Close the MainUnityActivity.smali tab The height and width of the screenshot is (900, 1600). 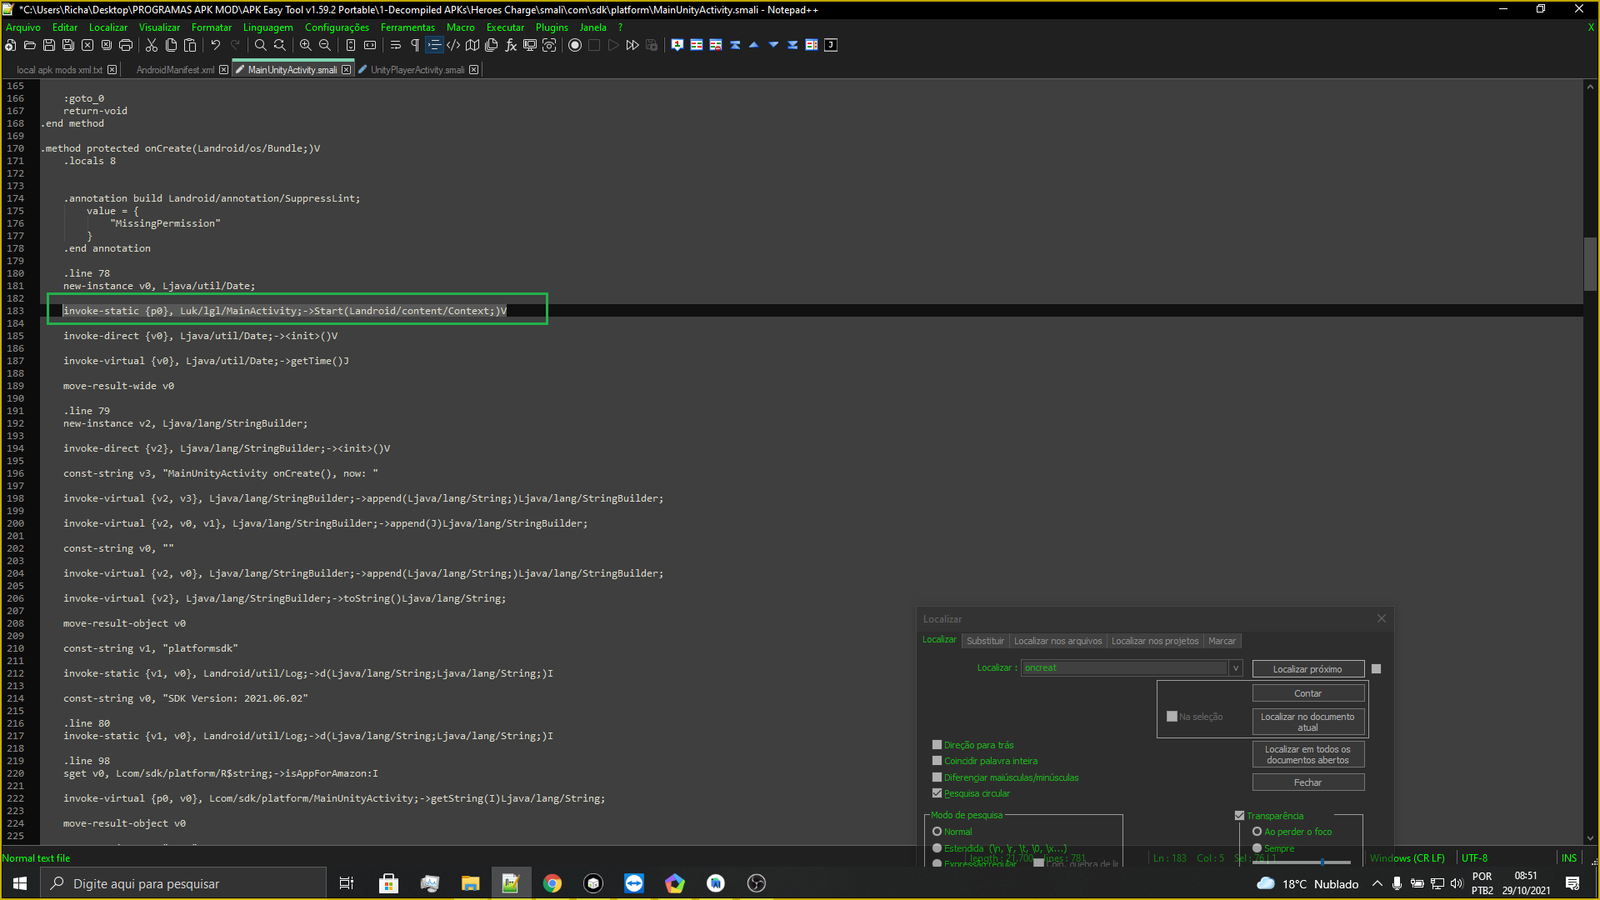click(x=347, y=70)
